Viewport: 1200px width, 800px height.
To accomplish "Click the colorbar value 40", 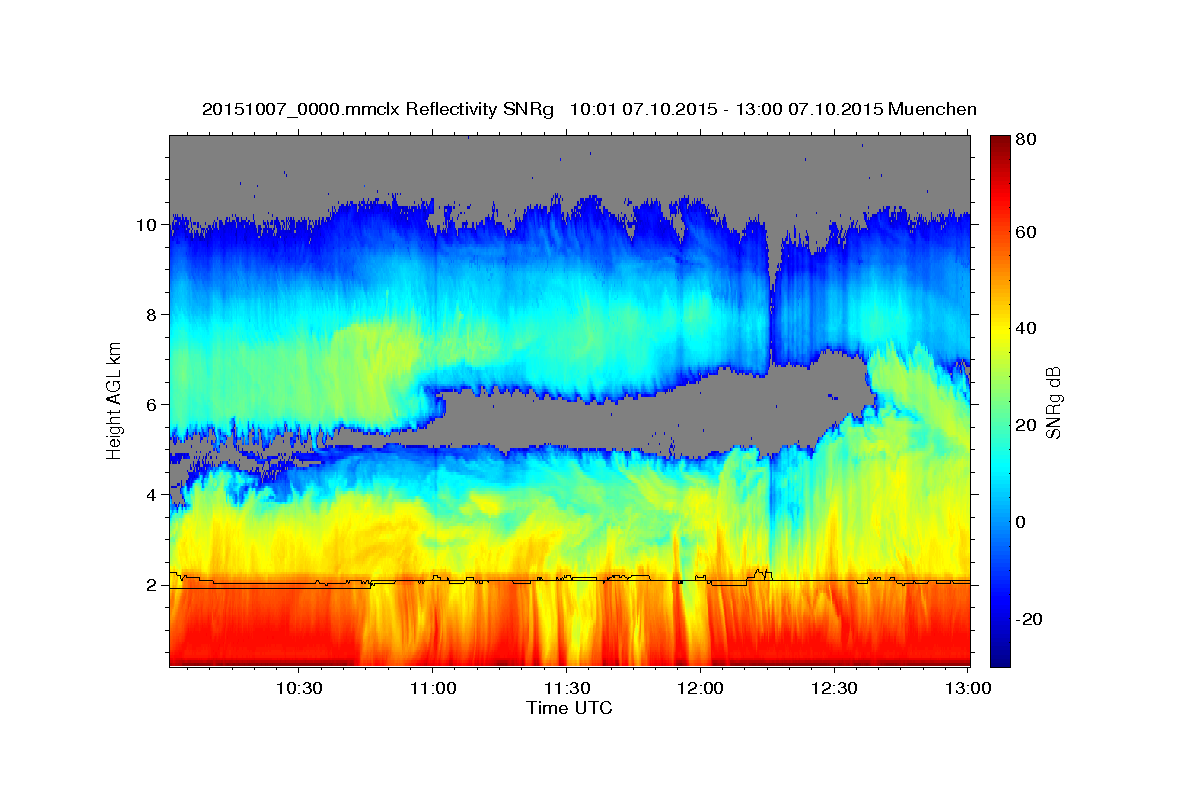I will click(x=1028, y=328).
